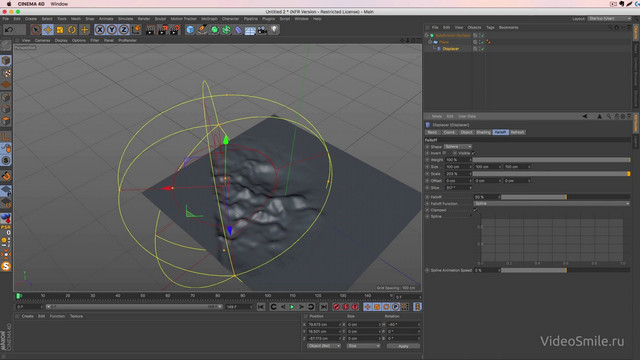The width and height of the screenshot is (640, 360).
Task: Activate the Scale tool
Action: coord(60,30)
